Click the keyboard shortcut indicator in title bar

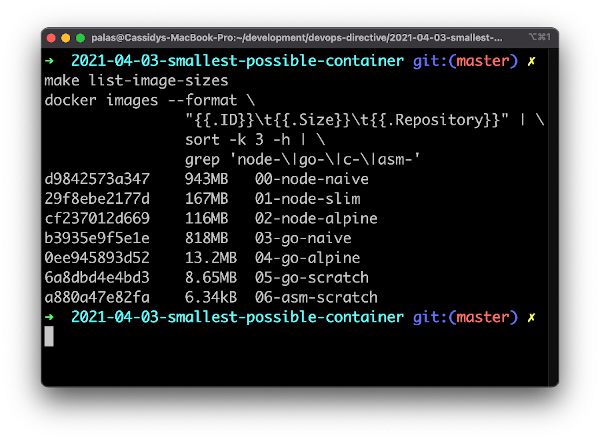[540, 37]
